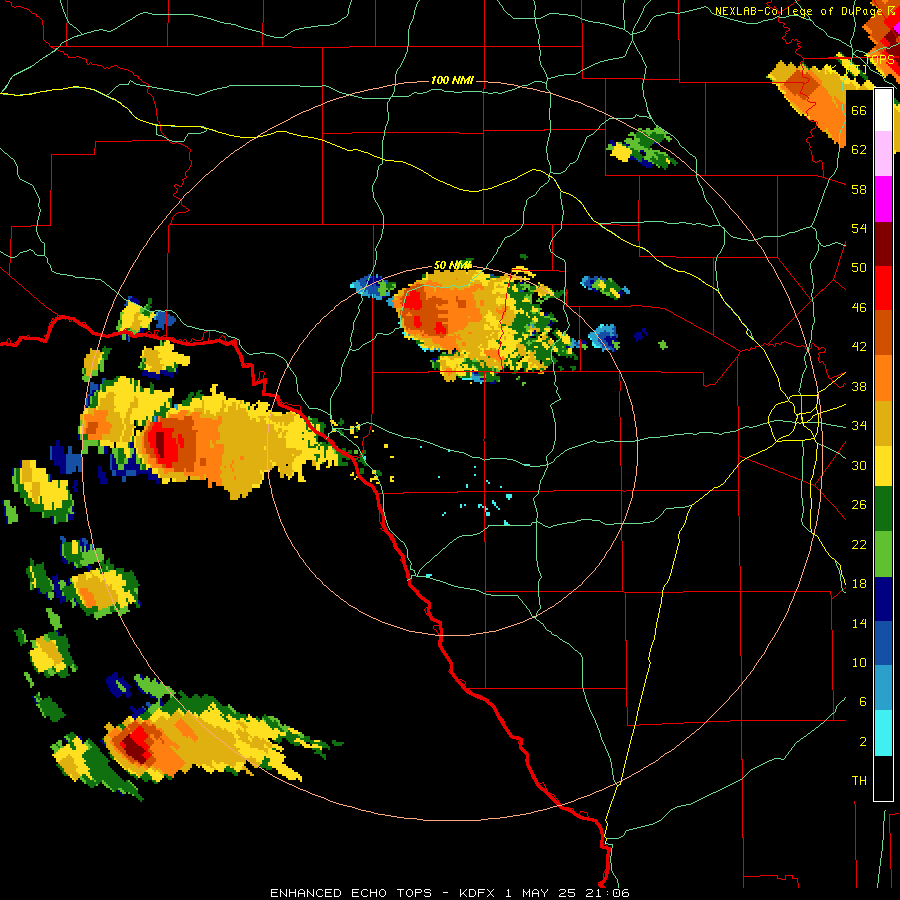Click the 50 NMI range ring label

pyautogui.click(x=453, y=265)
